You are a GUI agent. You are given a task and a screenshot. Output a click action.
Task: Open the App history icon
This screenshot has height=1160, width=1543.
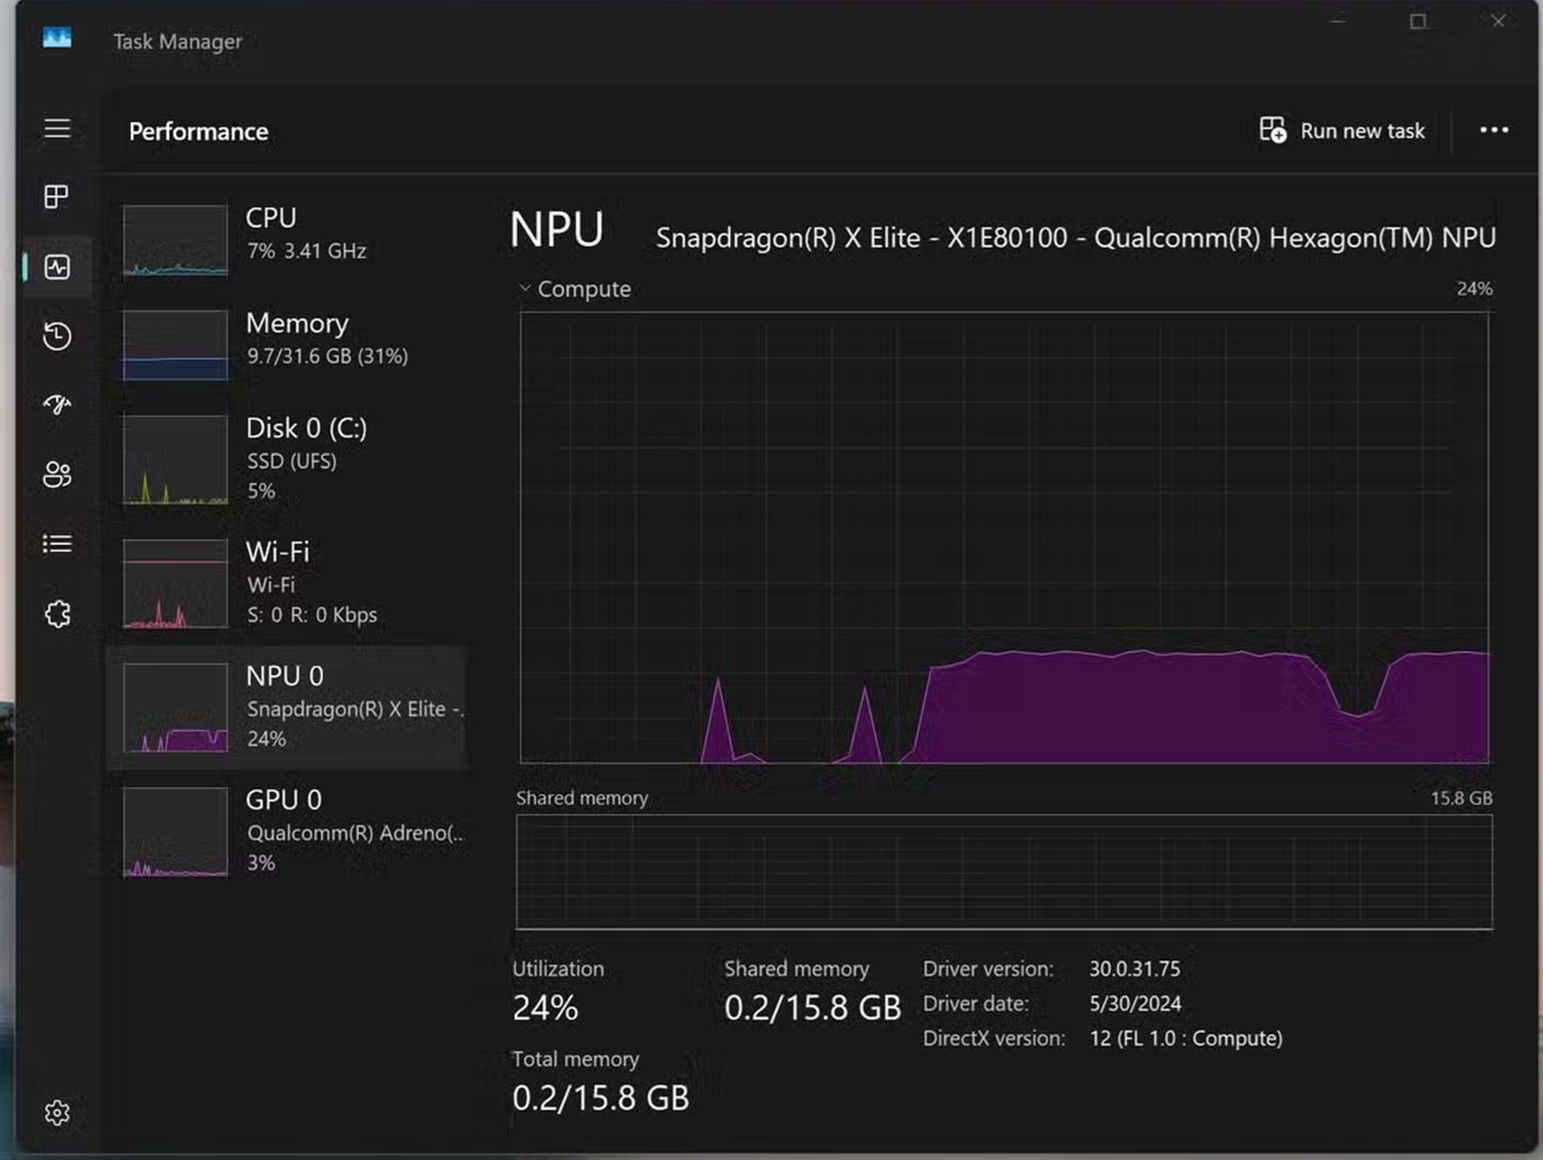[x=57, y=336]
